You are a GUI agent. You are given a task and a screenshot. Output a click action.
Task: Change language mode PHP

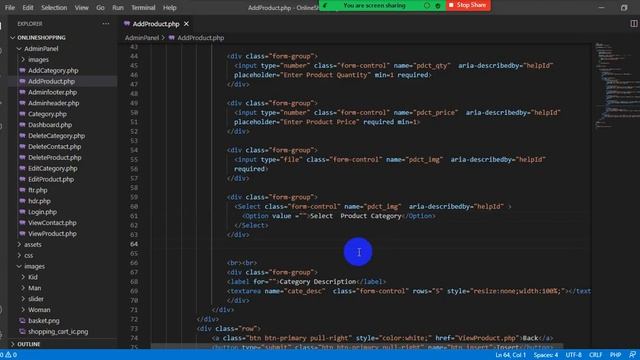click(x=615, y=355)
